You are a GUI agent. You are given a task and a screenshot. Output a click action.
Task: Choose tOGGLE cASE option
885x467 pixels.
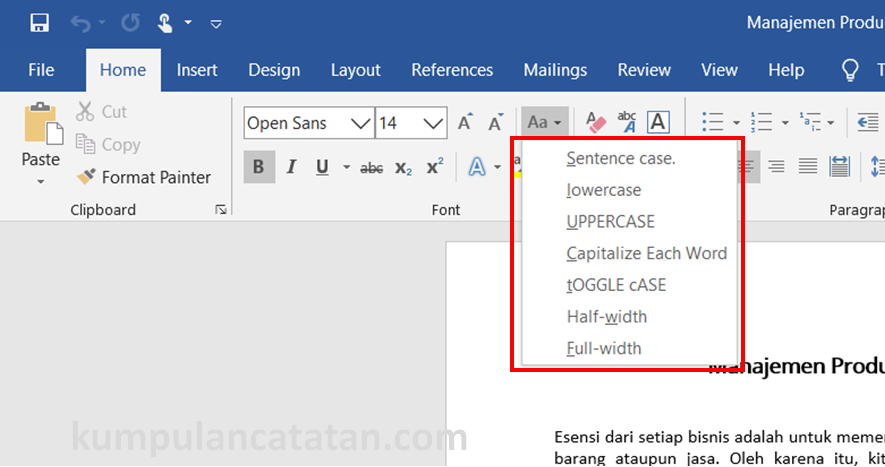click(x=630, y=285)
